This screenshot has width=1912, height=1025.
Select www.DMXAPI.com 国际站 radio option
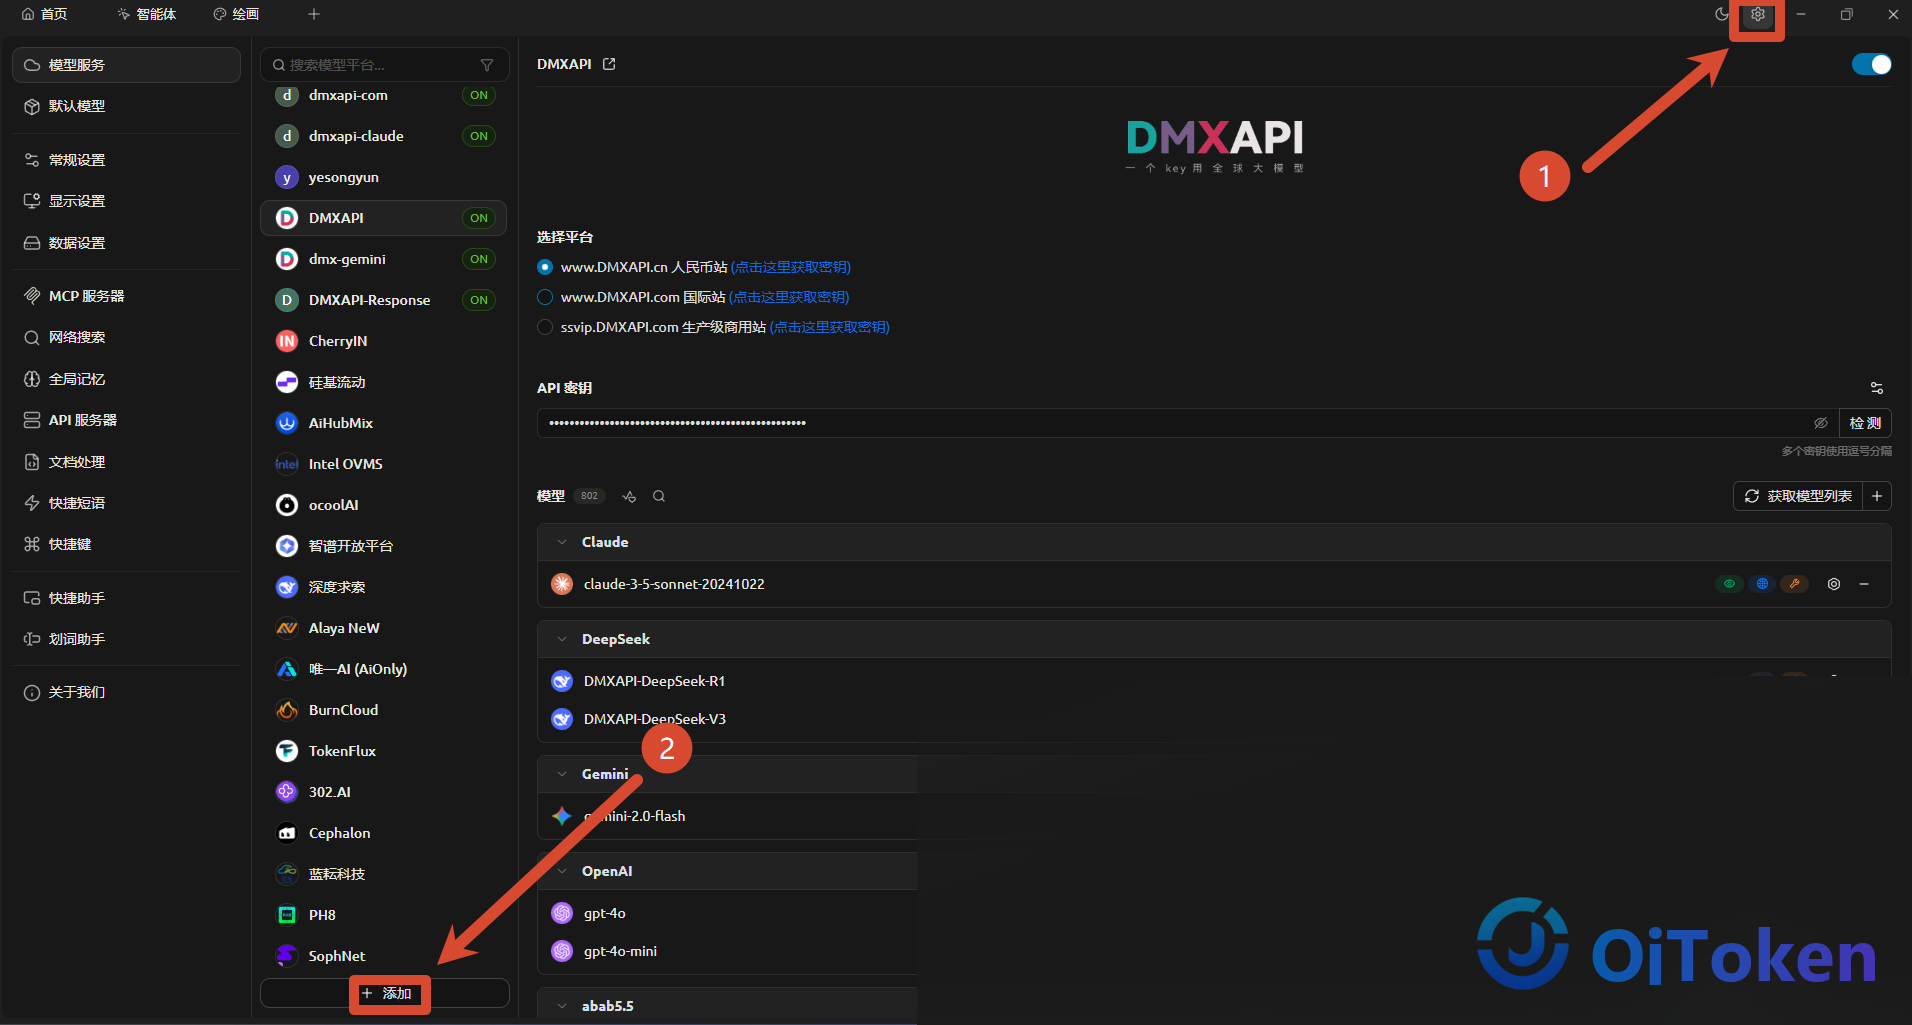tap(545, 297)
